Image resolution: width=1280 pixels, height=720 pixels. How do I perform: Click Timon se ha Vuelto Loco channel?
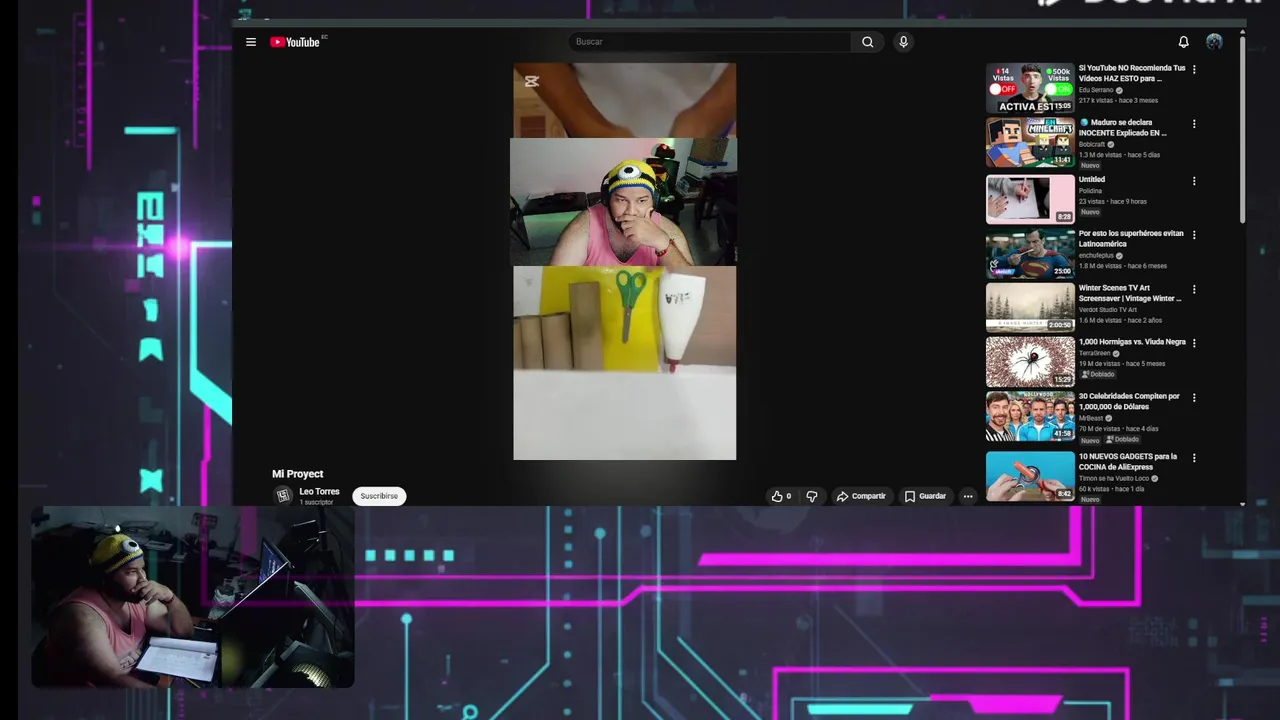pyautogui.click(x=1113, y=478)
